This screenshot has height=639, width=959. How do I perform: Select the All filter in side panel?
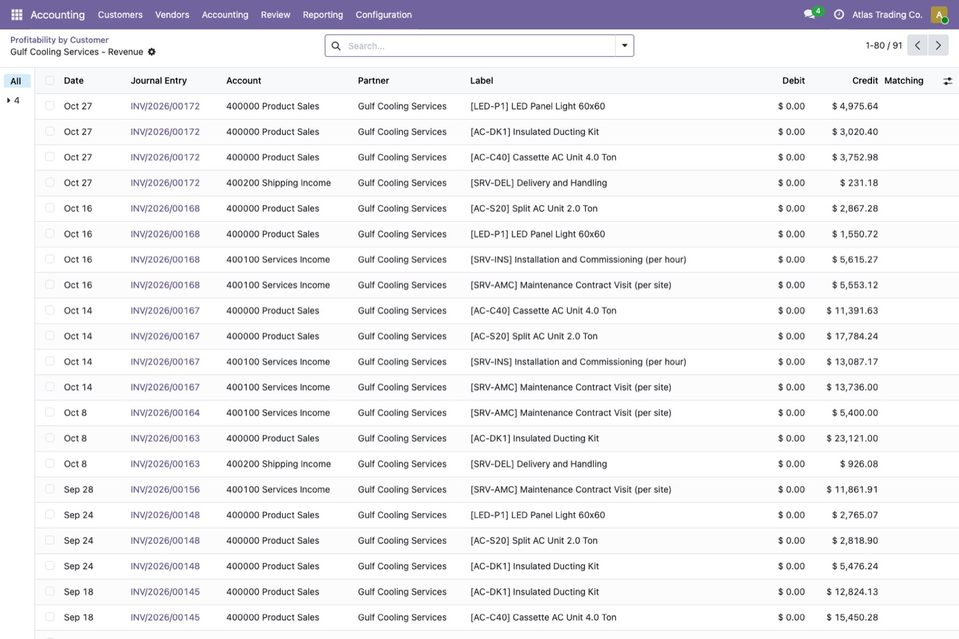coord(17,81)
